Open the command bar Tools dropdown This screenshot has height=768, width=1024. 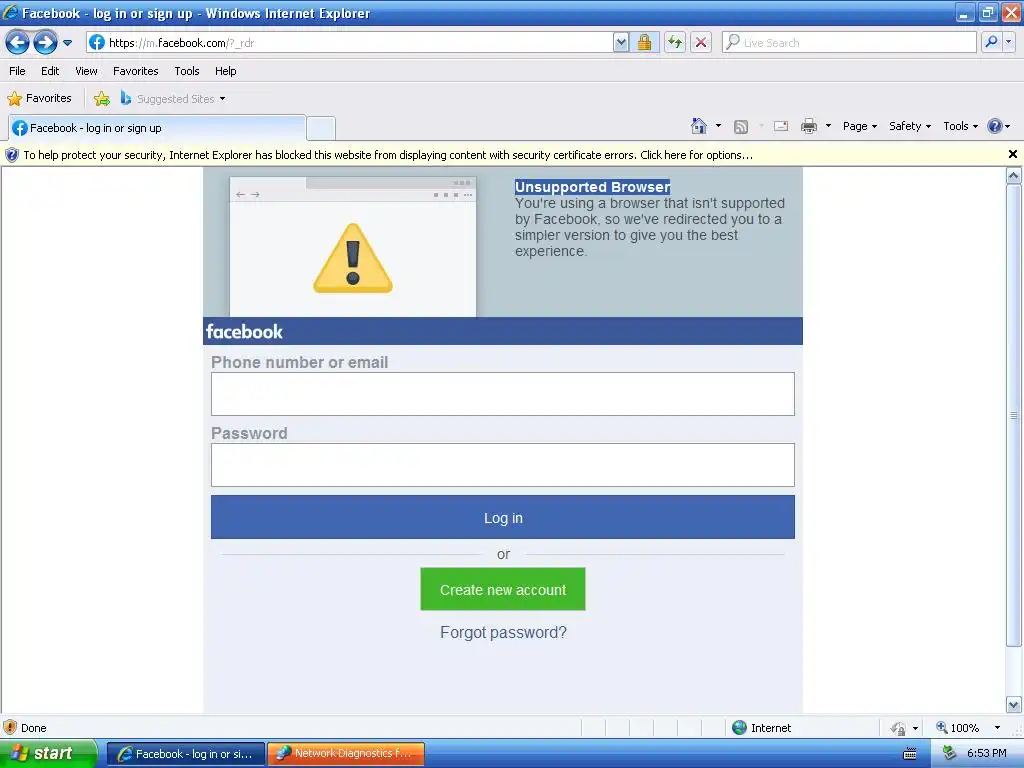(x=960, y=126)
